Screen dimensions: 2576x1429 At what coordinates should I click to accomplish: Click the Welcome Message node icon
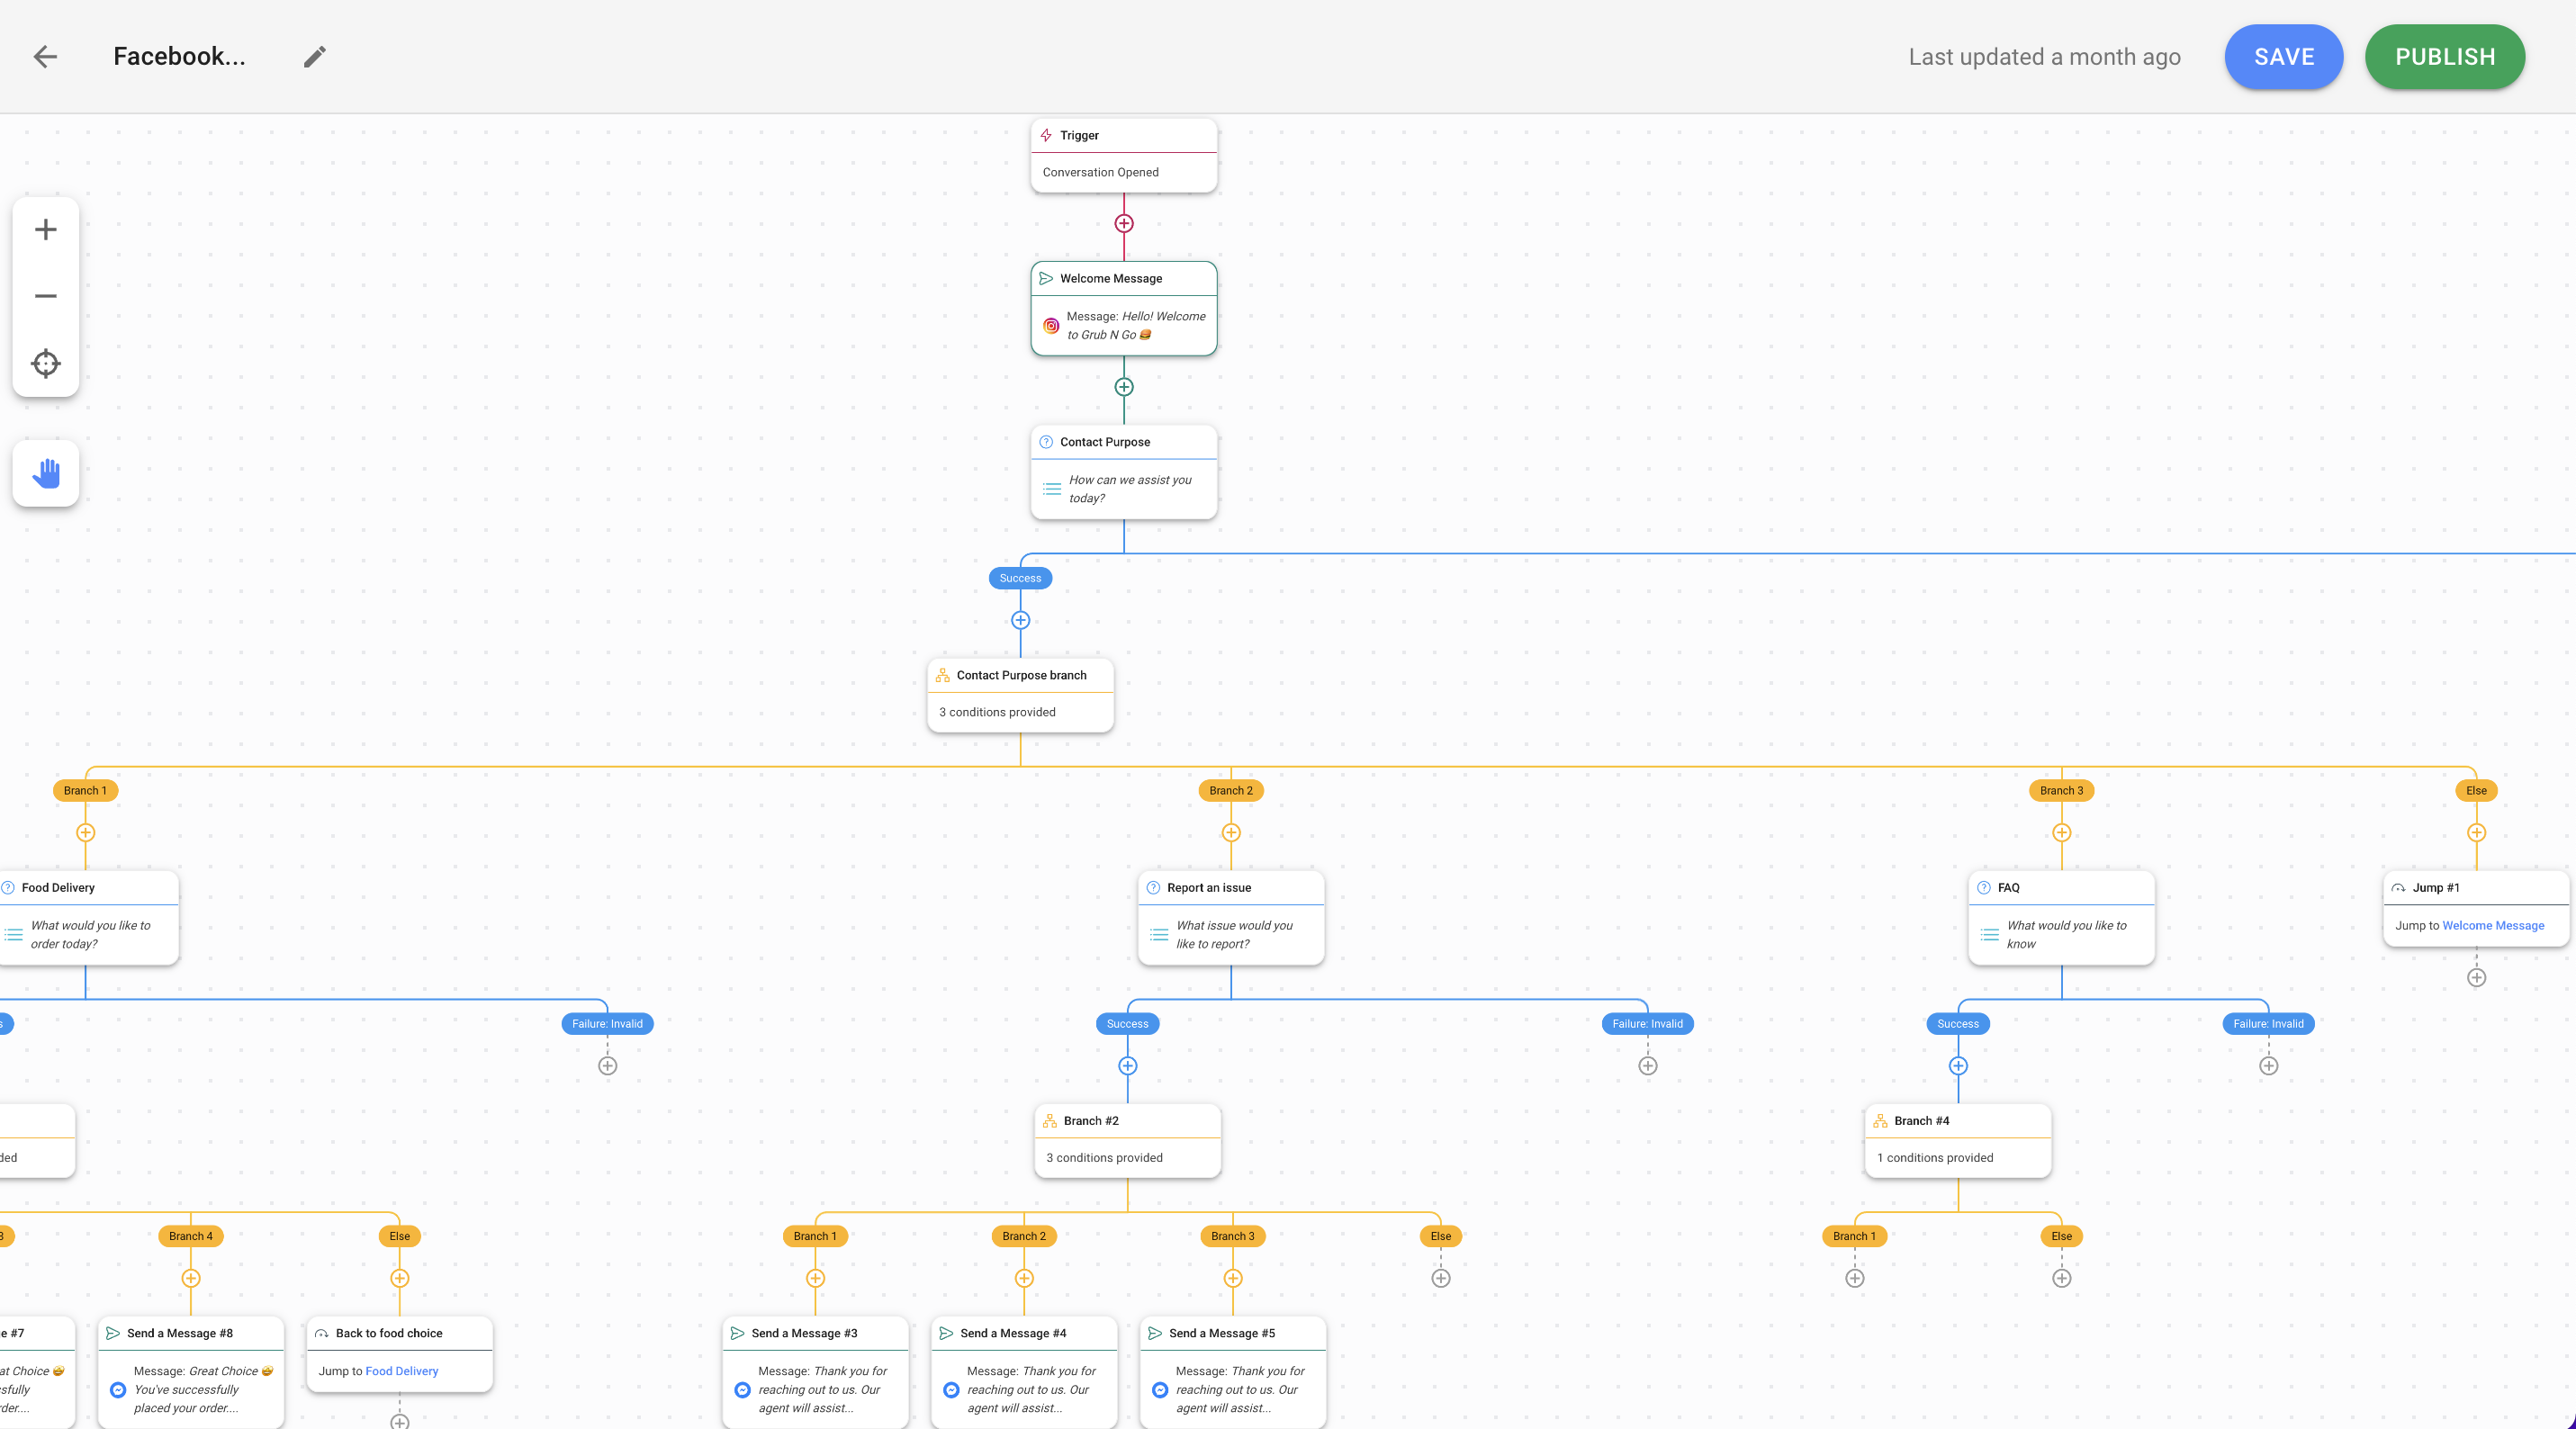click(x=1043, y=278)
